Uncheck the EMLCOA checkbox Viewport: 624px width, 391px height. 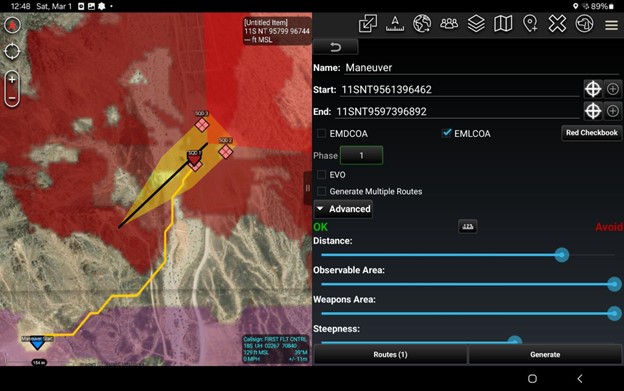pos(447,133)
